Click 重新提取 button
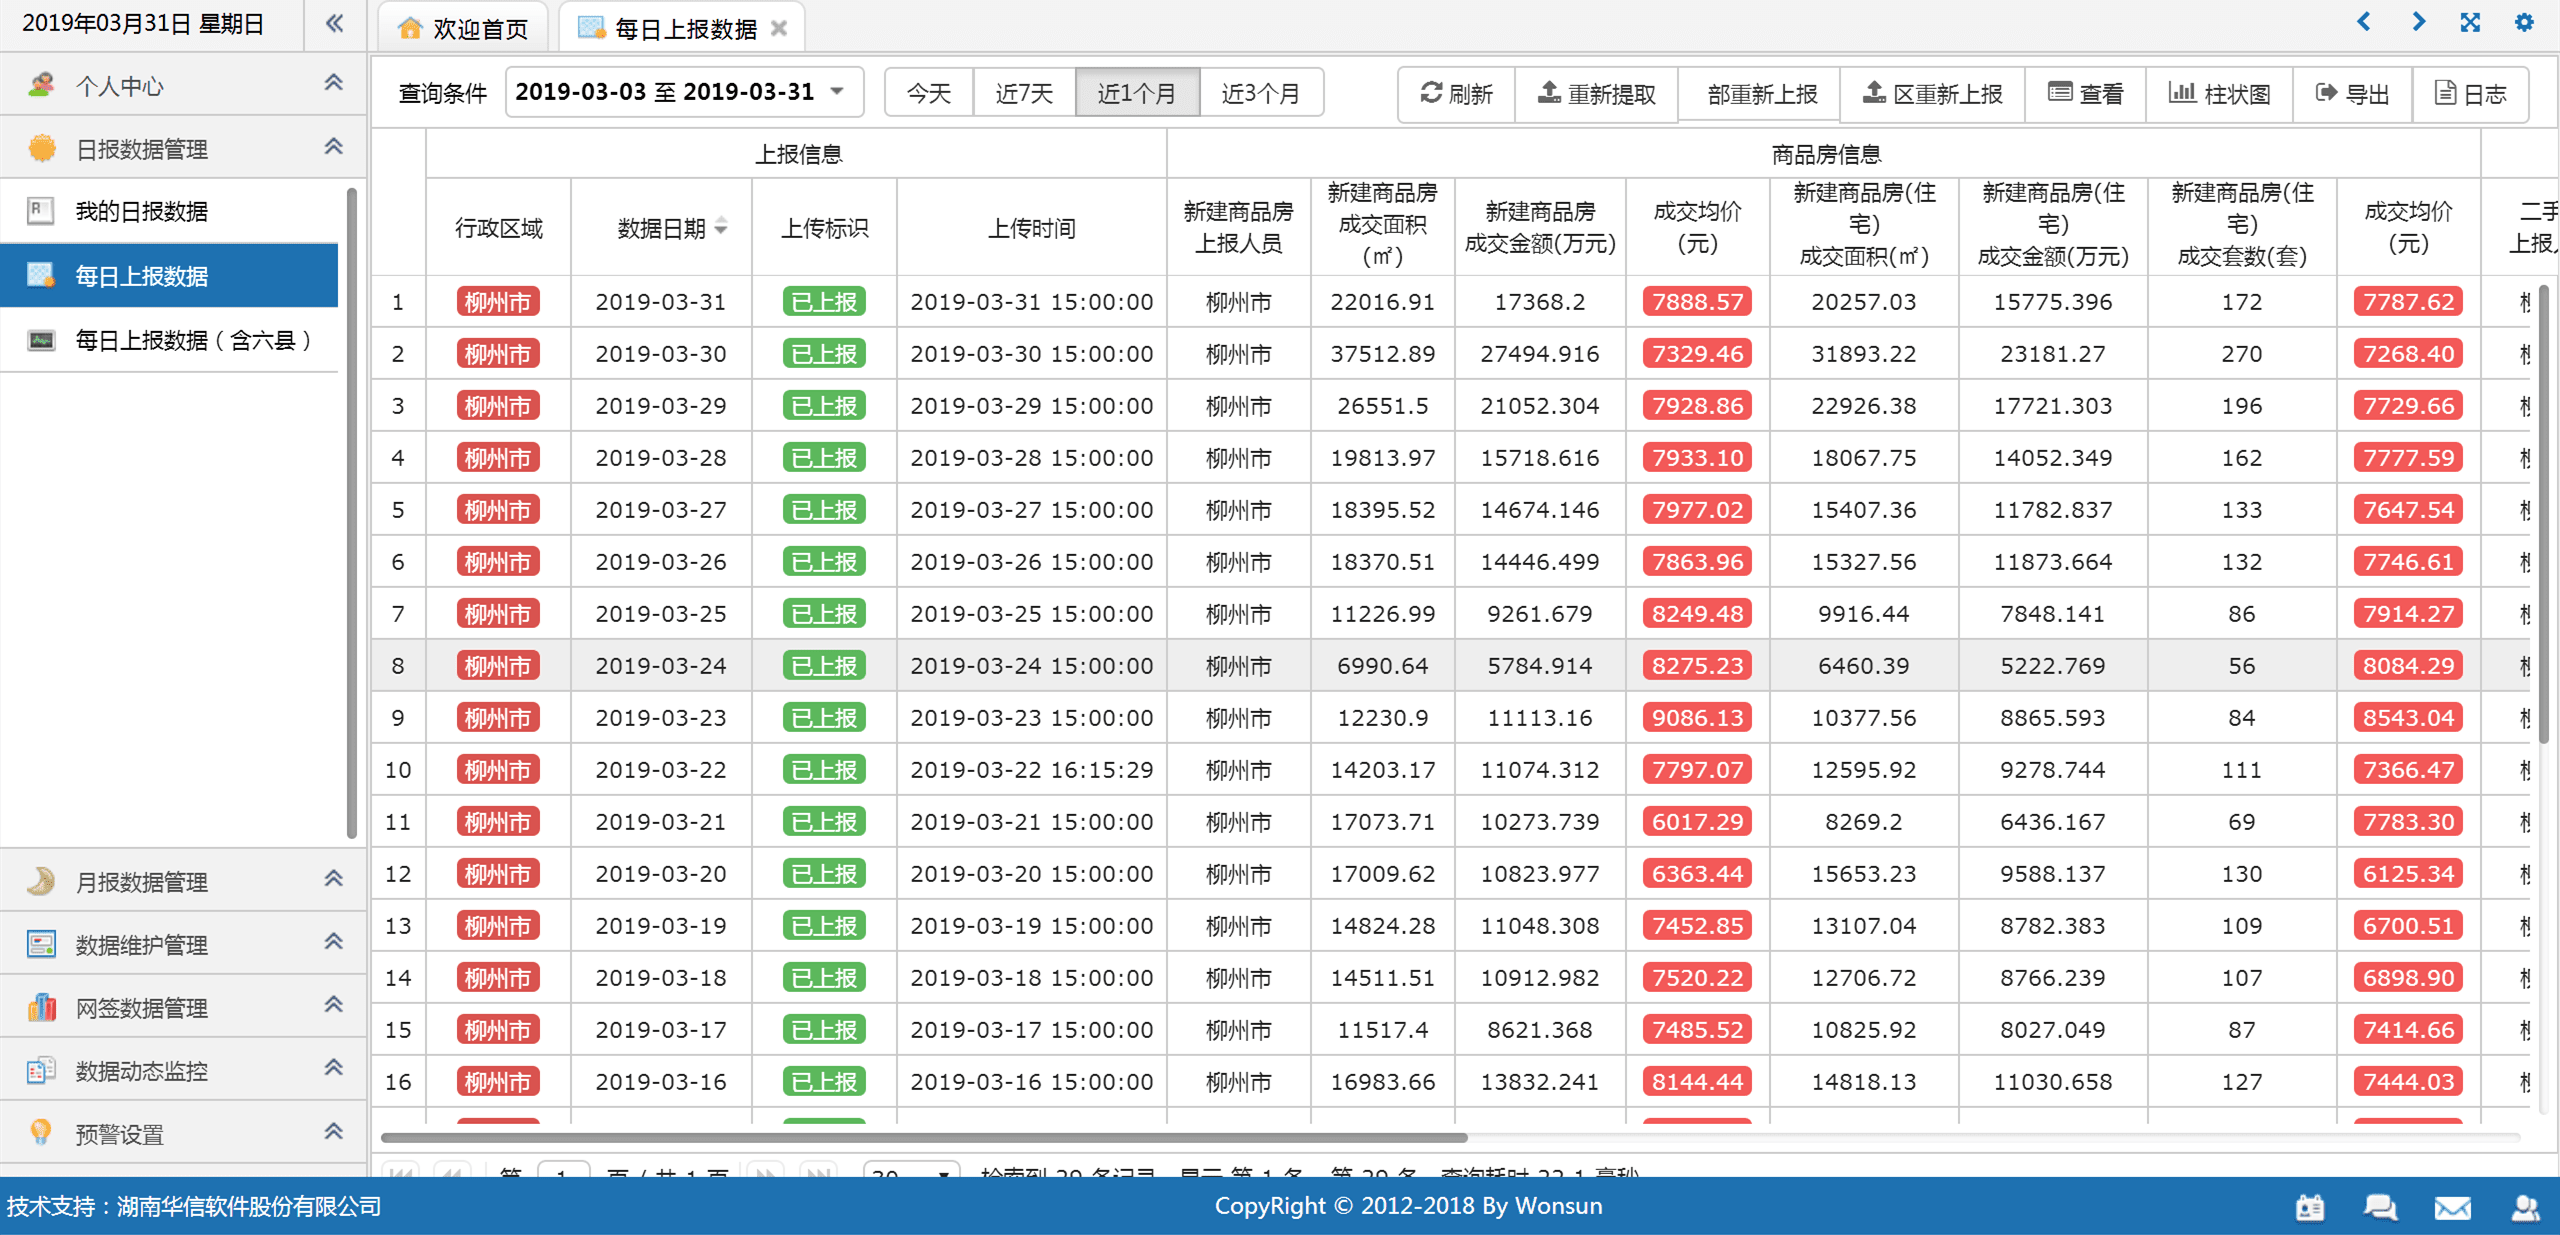 tap(1596, 93)
